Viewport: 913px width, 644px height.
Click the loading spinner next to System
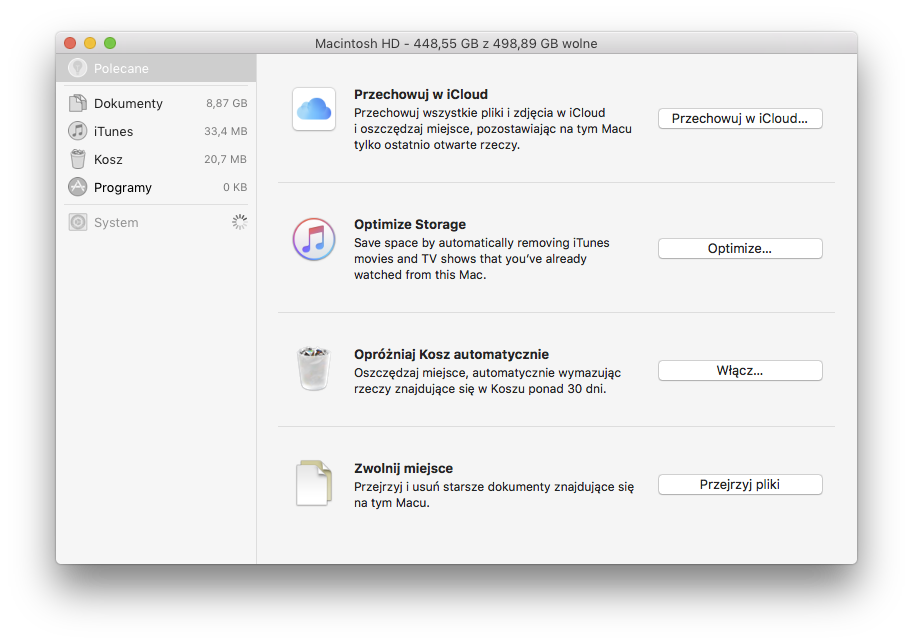pos(239,222)
